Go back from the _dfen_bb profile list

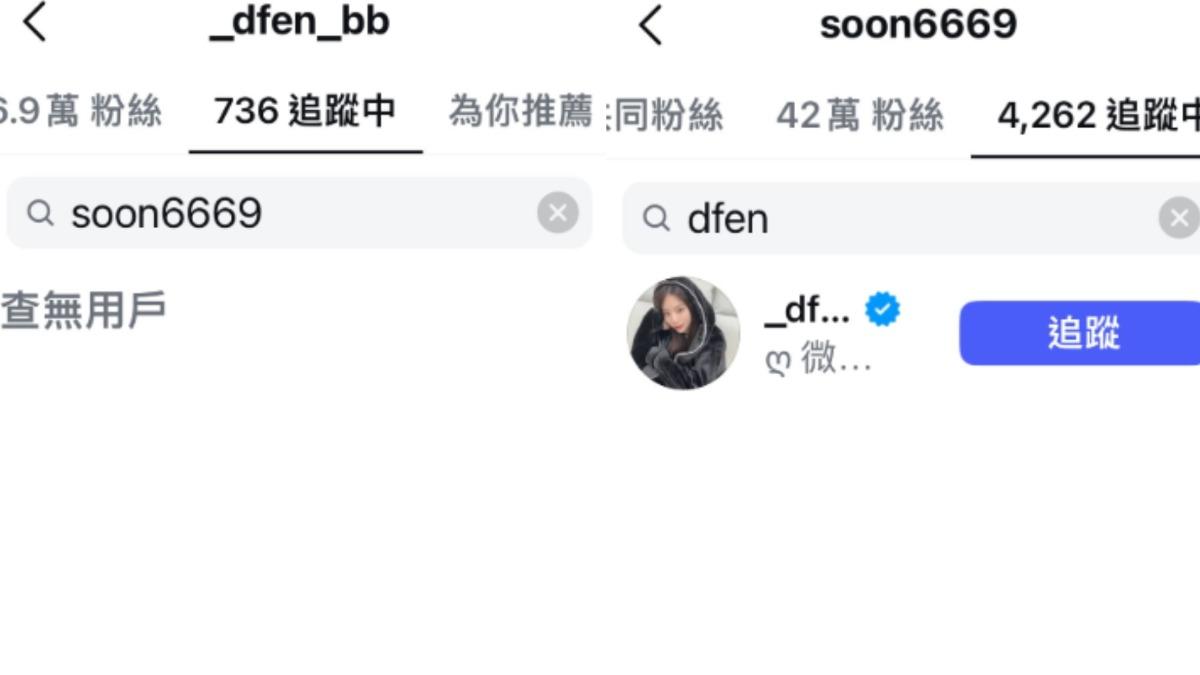click(35, 22)
